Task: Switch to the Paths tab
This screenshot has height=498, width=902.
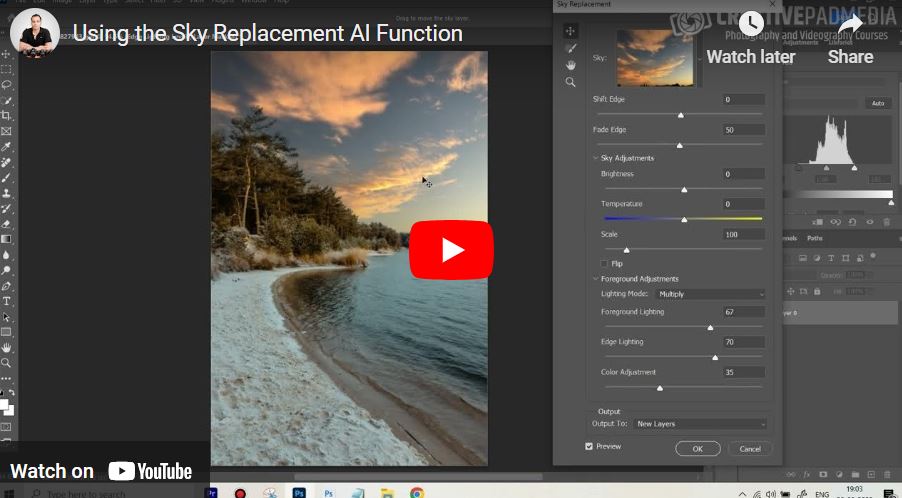Action: coord(815,238)
